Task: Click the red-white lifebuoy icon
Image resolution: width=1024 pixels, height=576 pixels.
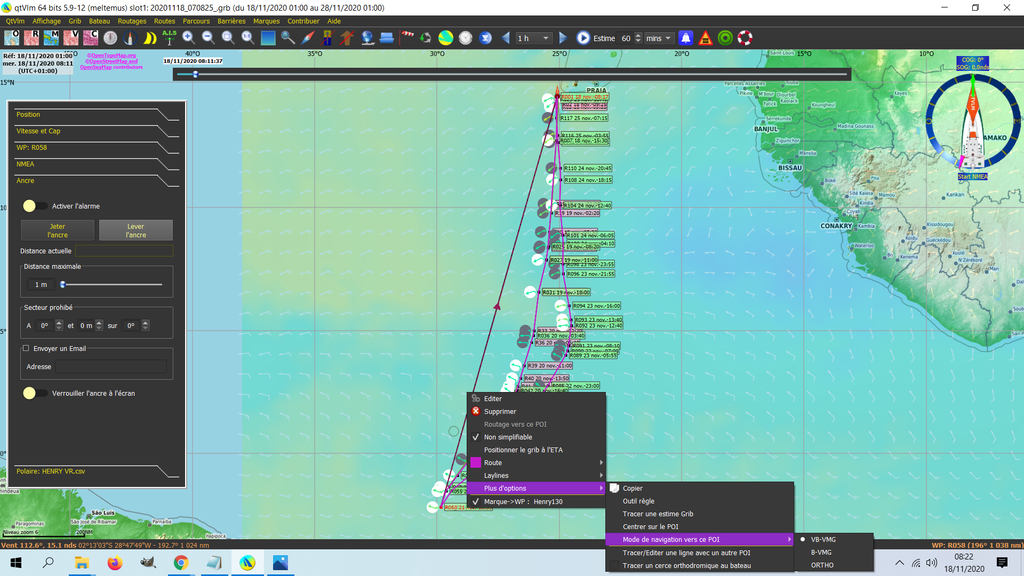Action: [744, 38]
